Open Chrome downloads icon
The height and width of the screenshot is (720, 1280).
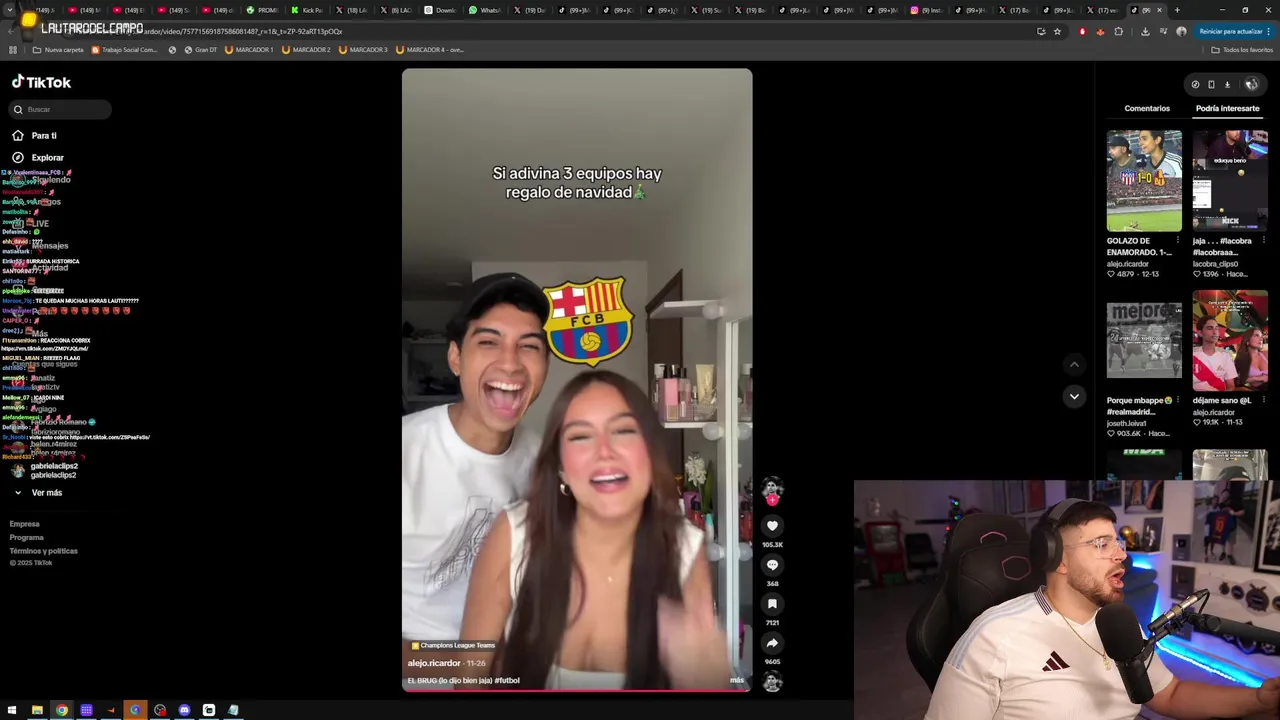point(1145,31)
